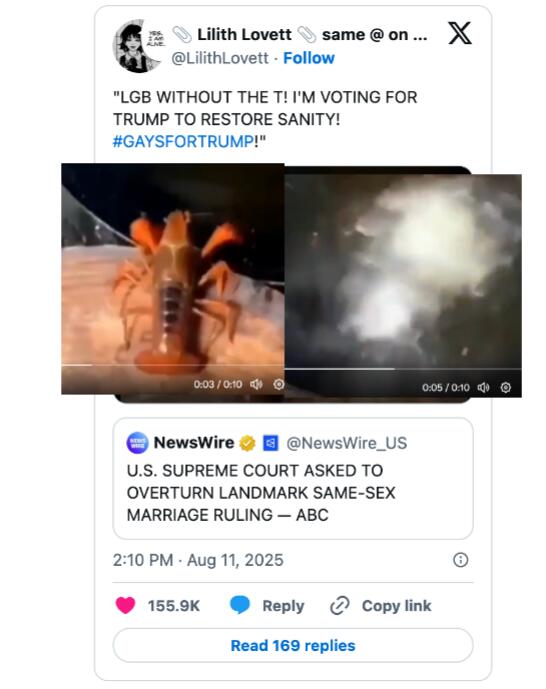Click the tweet info icon

(x=460, y=560)
